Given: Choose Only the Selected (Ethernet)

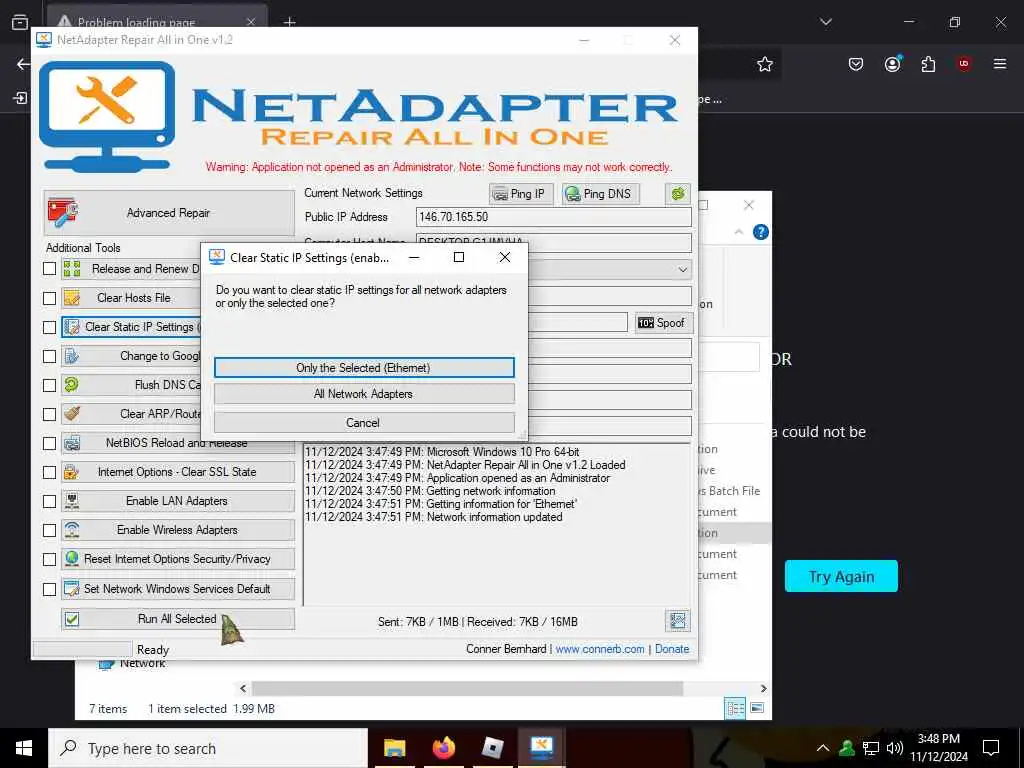Looking at the screenshot, I should [x=364, y=368].
